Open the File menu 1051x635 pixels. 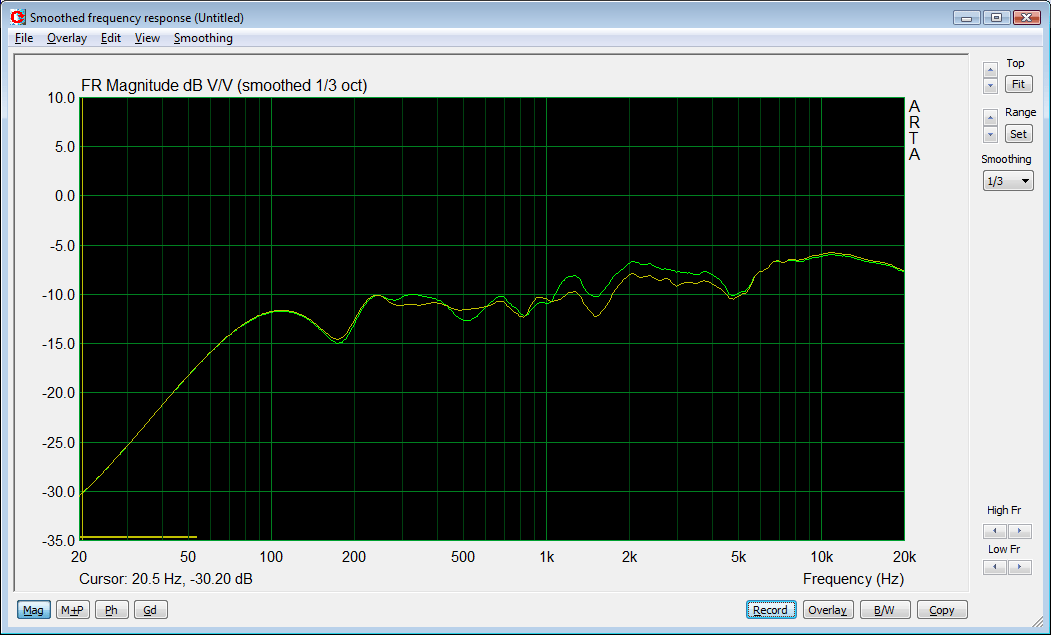tap(24, 38)
